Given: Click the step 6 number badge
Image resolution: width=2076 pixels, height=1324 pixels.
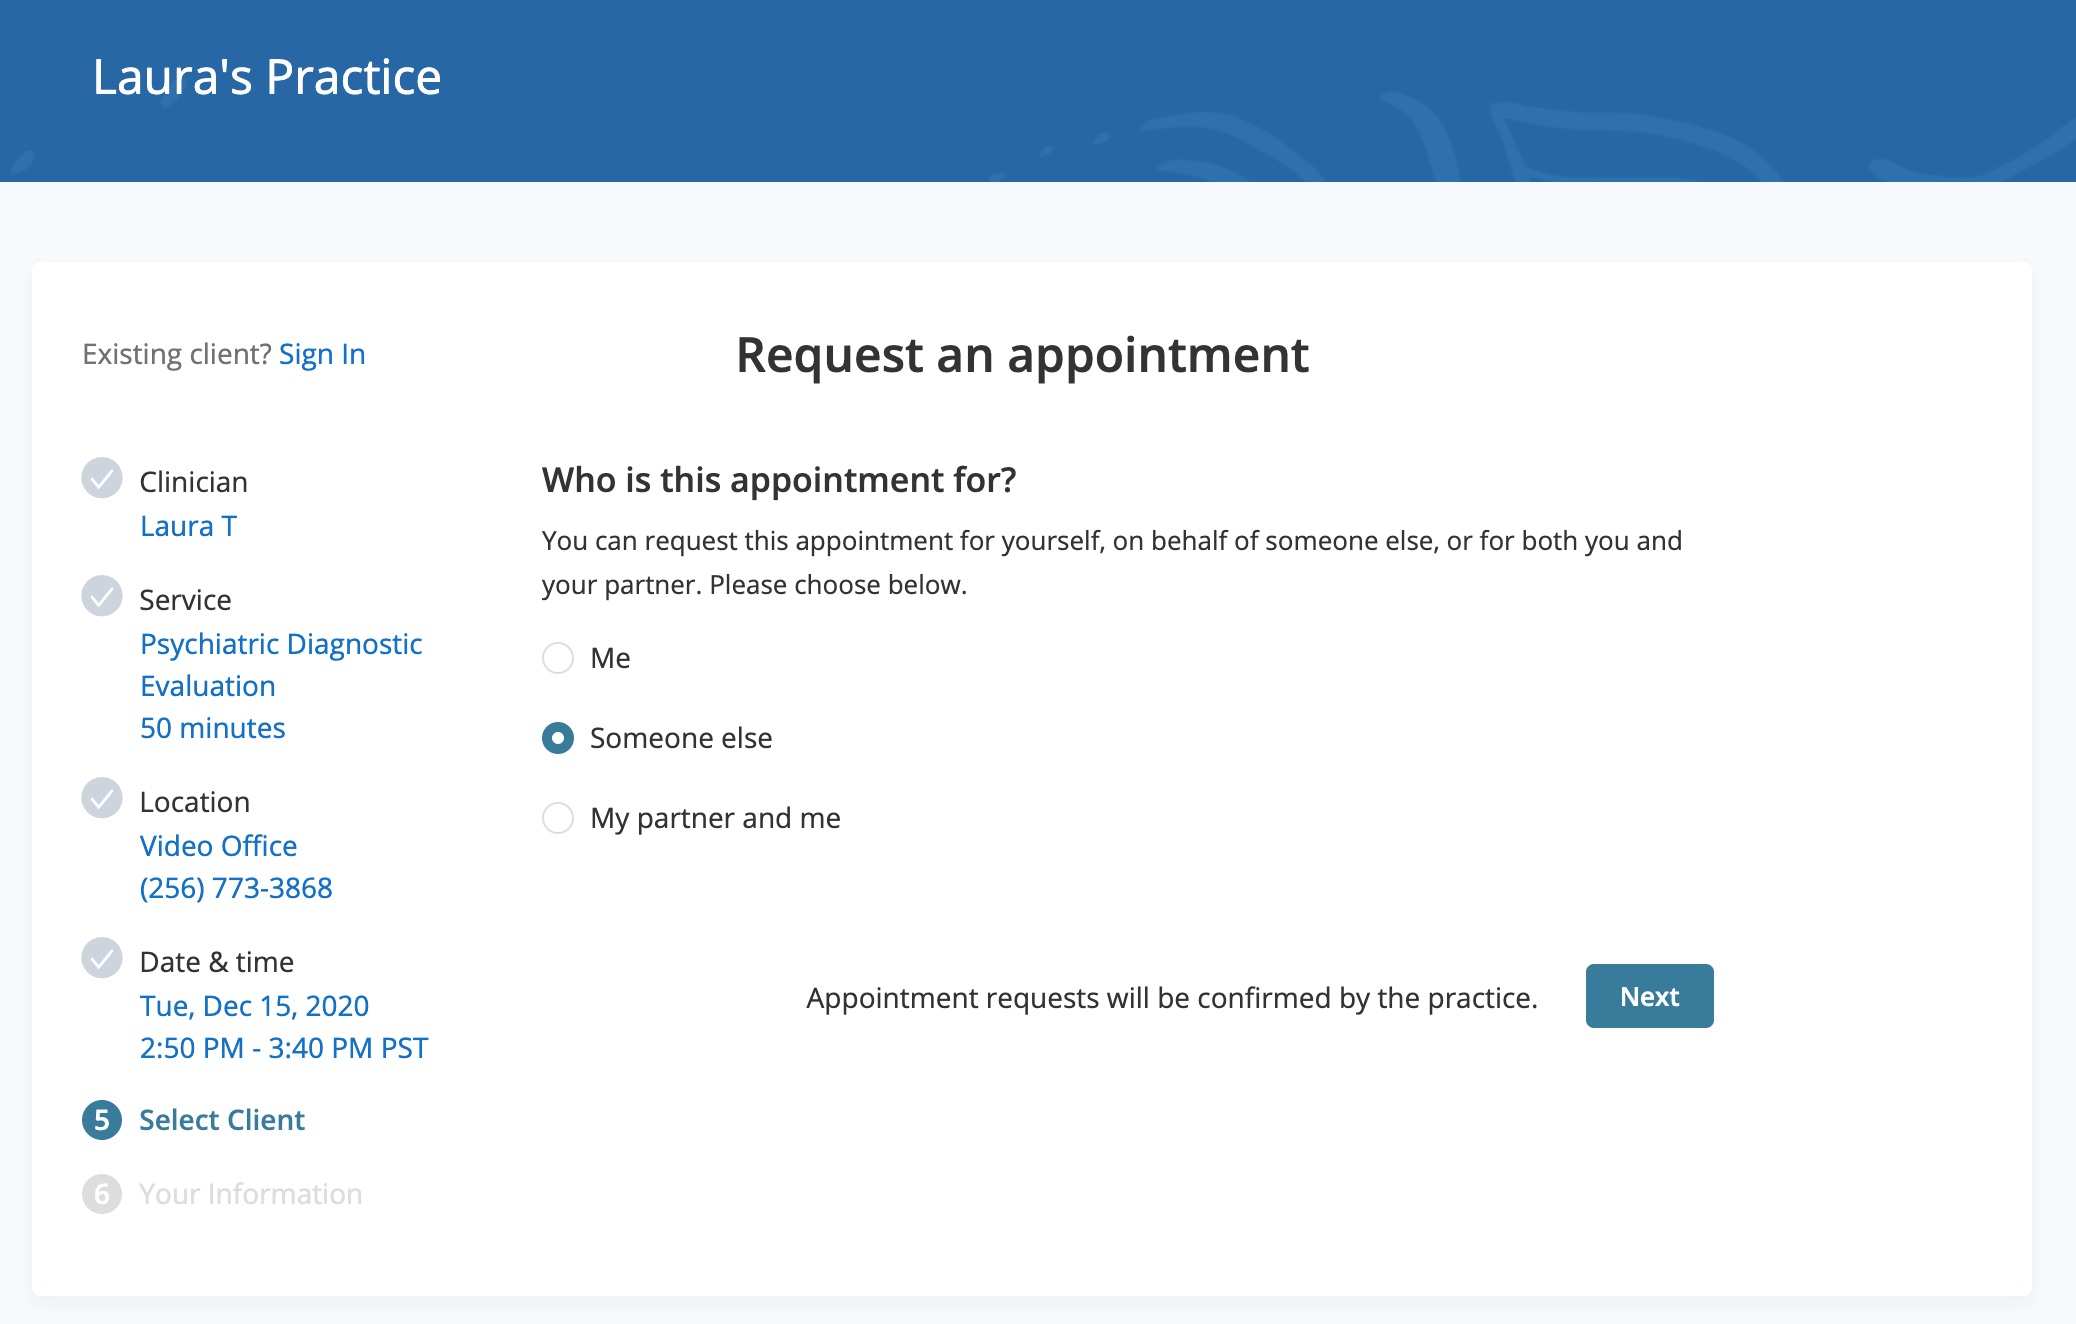Looking at the screenshot, I should (101, 1193).
